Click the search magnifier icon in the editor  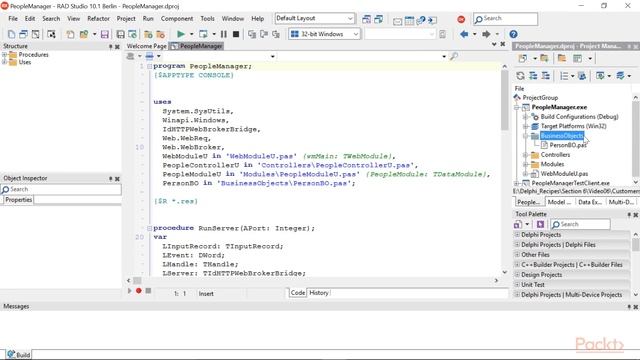453,56
